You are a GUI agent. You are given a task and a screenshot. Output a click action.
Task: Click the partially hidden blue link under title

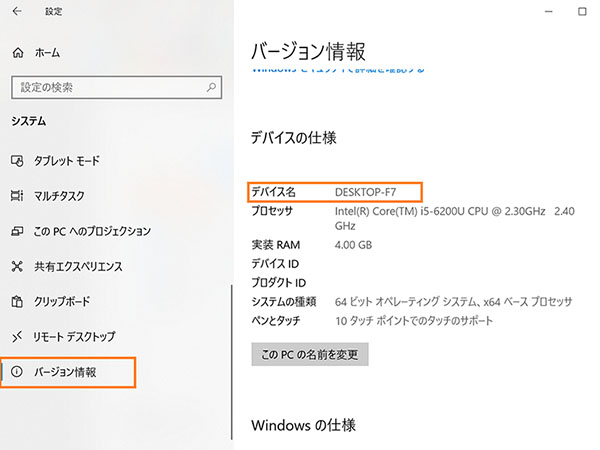338,70
